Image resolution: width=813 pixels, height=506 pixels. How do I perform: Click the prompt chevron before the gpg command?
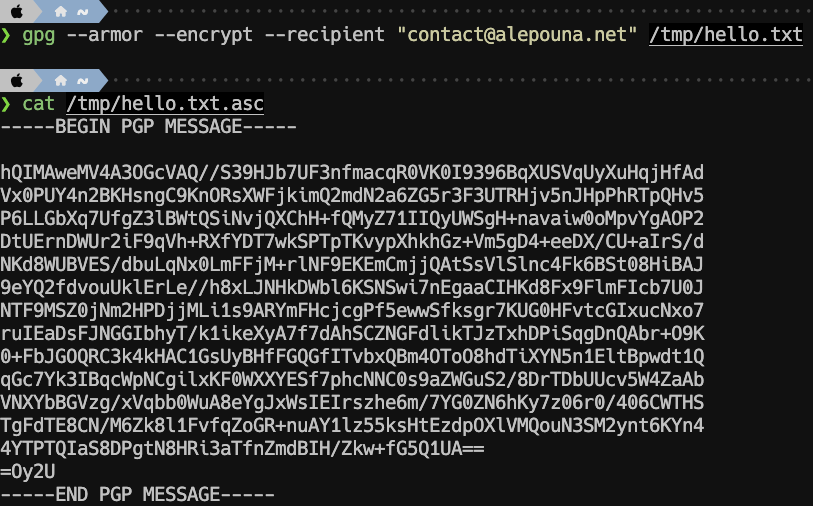tap(6, 35)
